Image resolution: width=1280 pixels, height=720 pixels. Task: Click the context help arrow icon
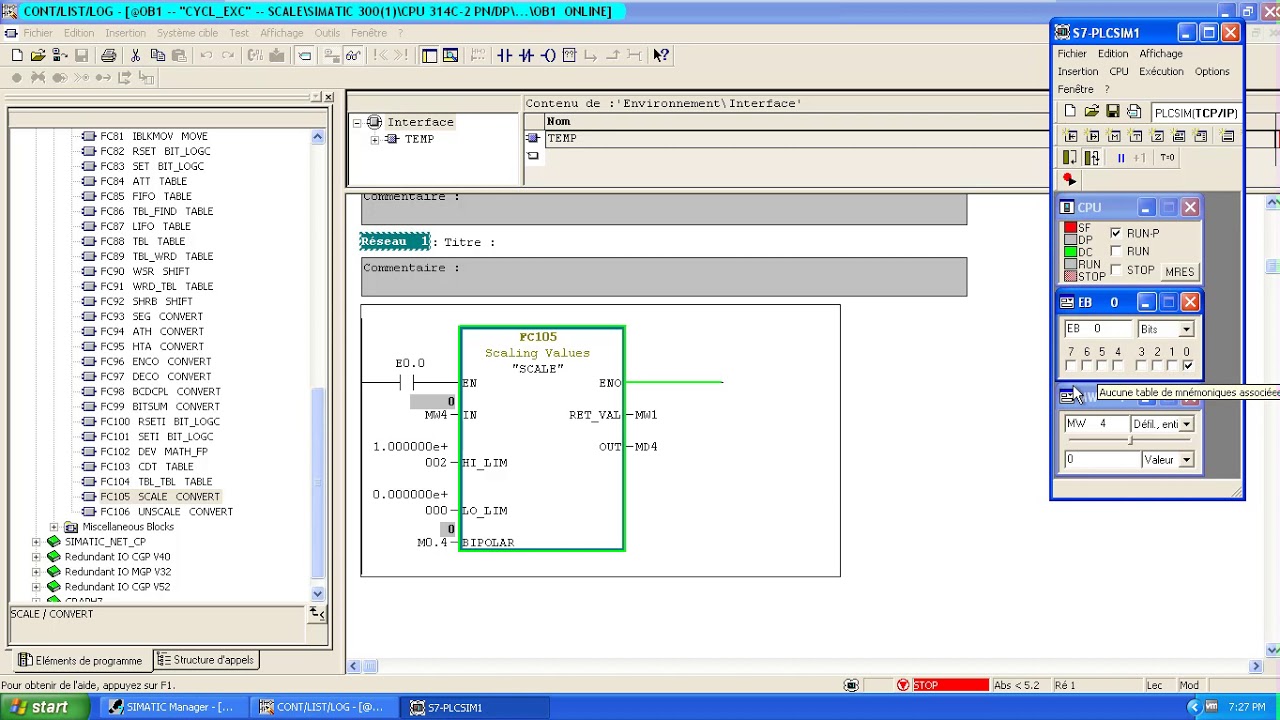661,56
